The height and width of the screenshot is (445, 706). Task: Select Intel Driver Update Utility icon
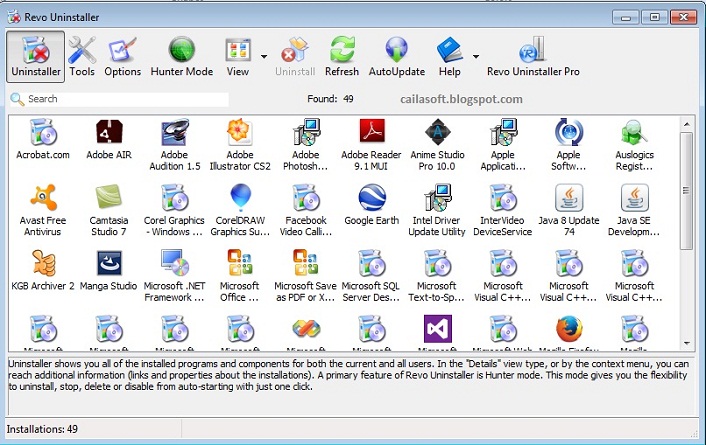tap(438, 198)
